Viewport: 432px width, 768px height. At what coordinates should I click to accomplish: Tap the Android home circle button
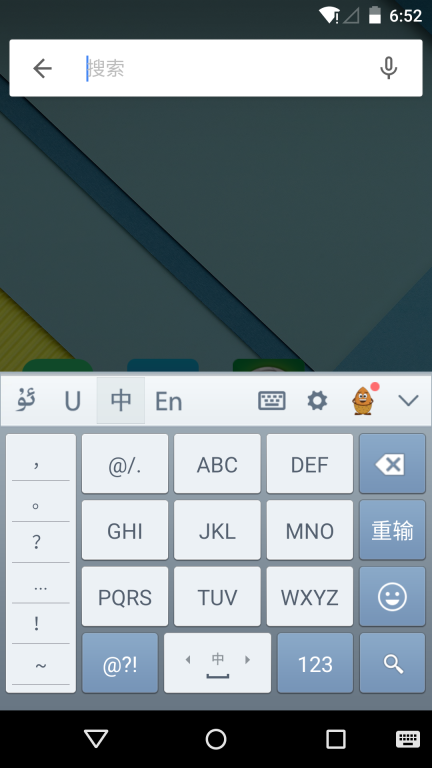tap(216, 739)
